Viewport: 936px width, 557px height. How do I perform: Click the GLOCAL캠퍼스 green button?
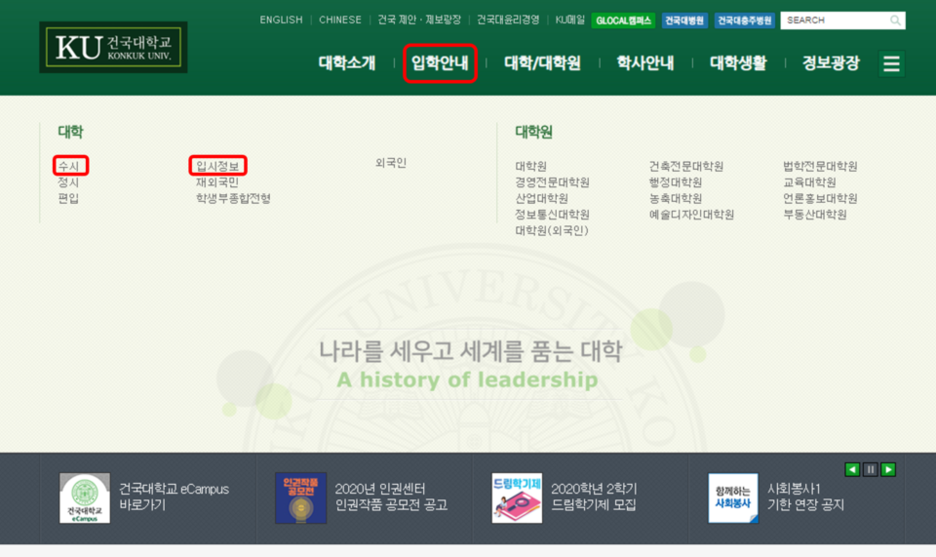click(x=623, y=20)
